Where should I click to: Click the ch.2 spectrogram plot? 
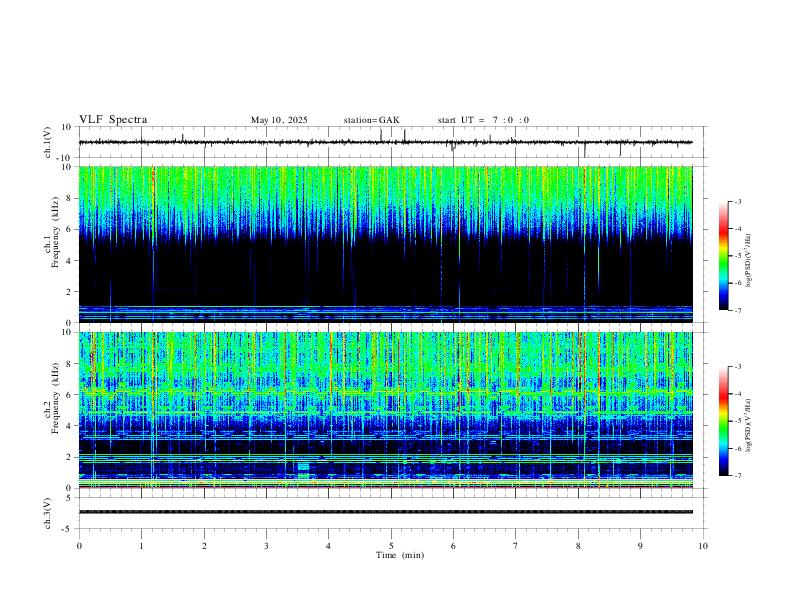[385, 410]
